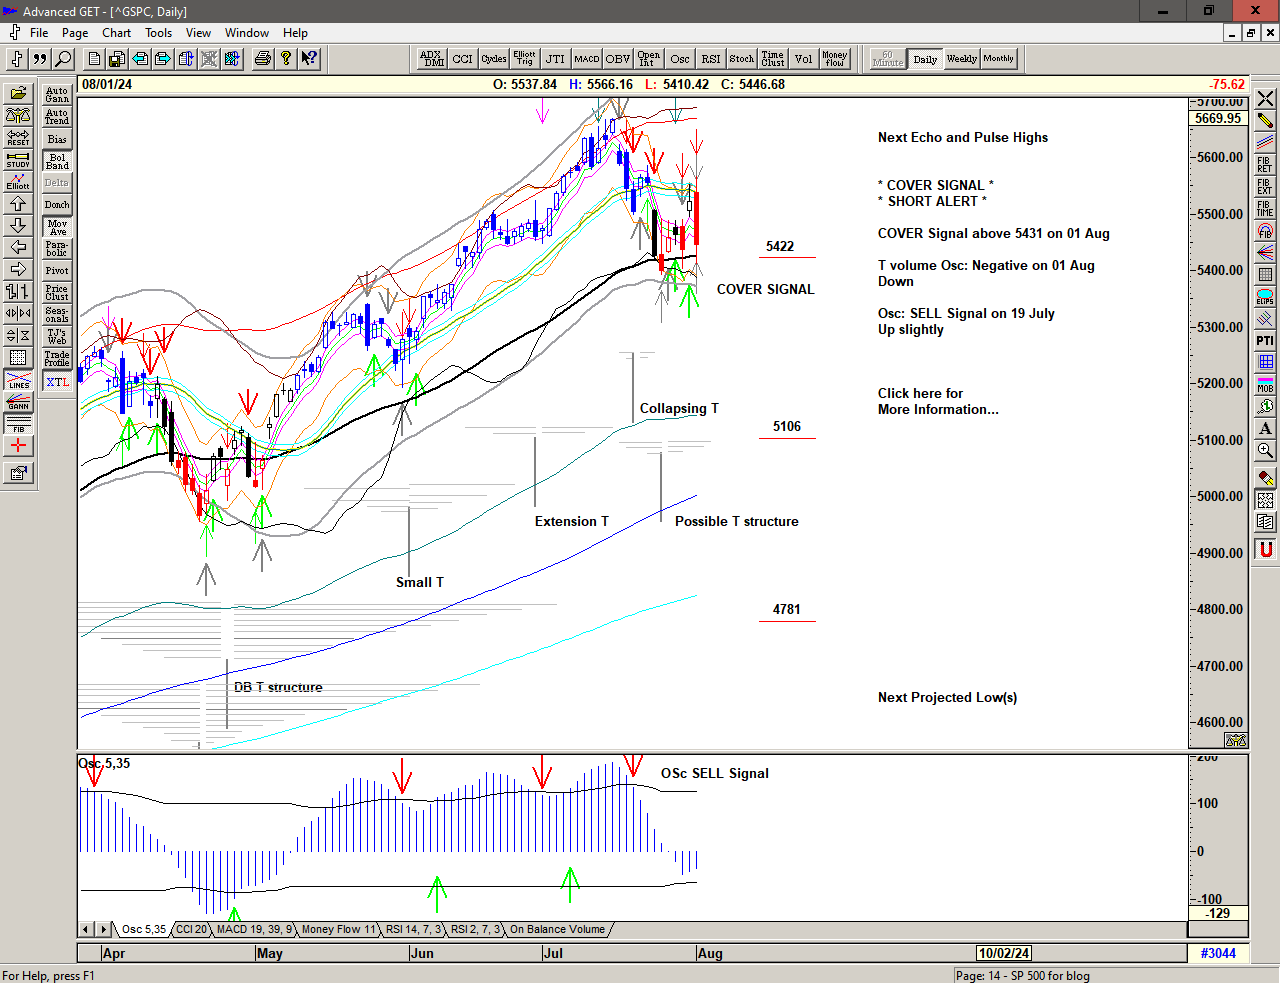
Task: Switch to Weekly timeframe
Action: [x=961, y=59]
